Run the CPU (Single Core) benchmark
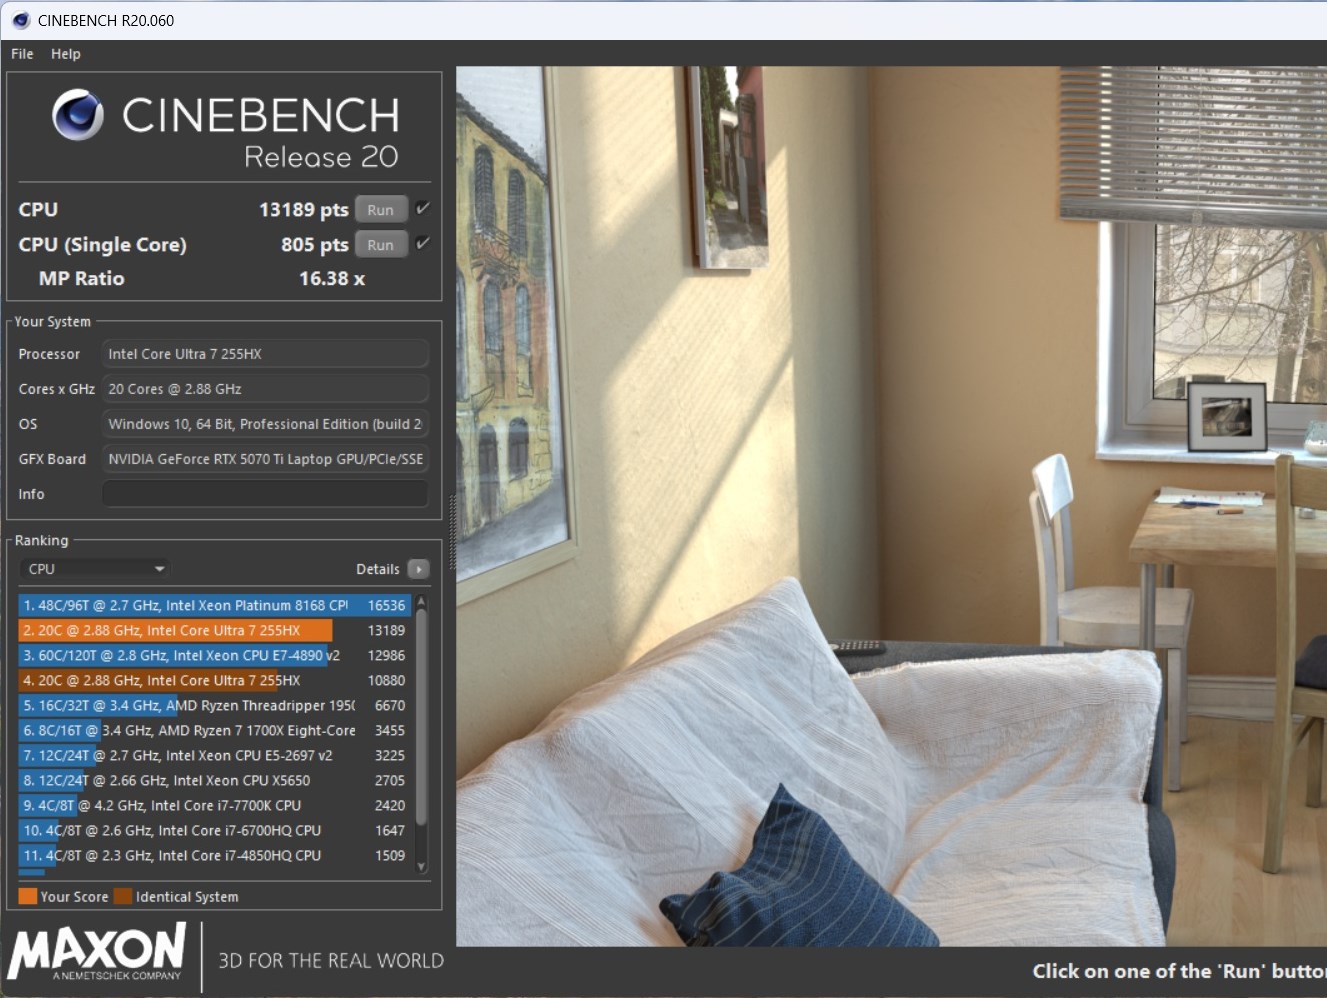This screenshot has width=1327, height=998. [x=380, y=245]
